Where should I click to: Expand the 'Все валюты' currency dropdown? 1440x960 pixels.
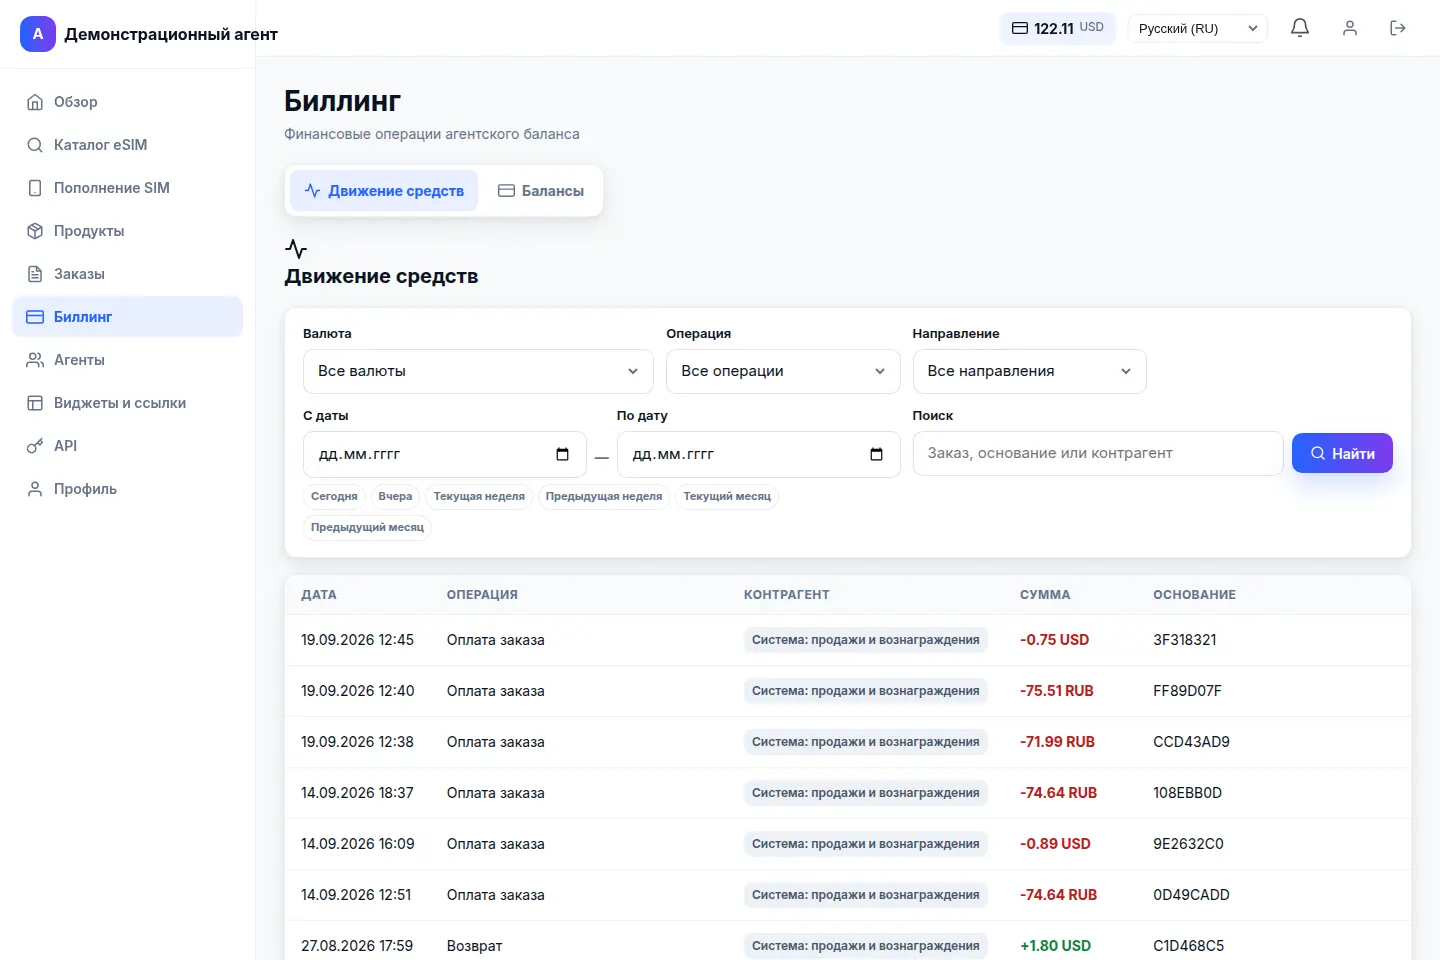pos(478,371)
